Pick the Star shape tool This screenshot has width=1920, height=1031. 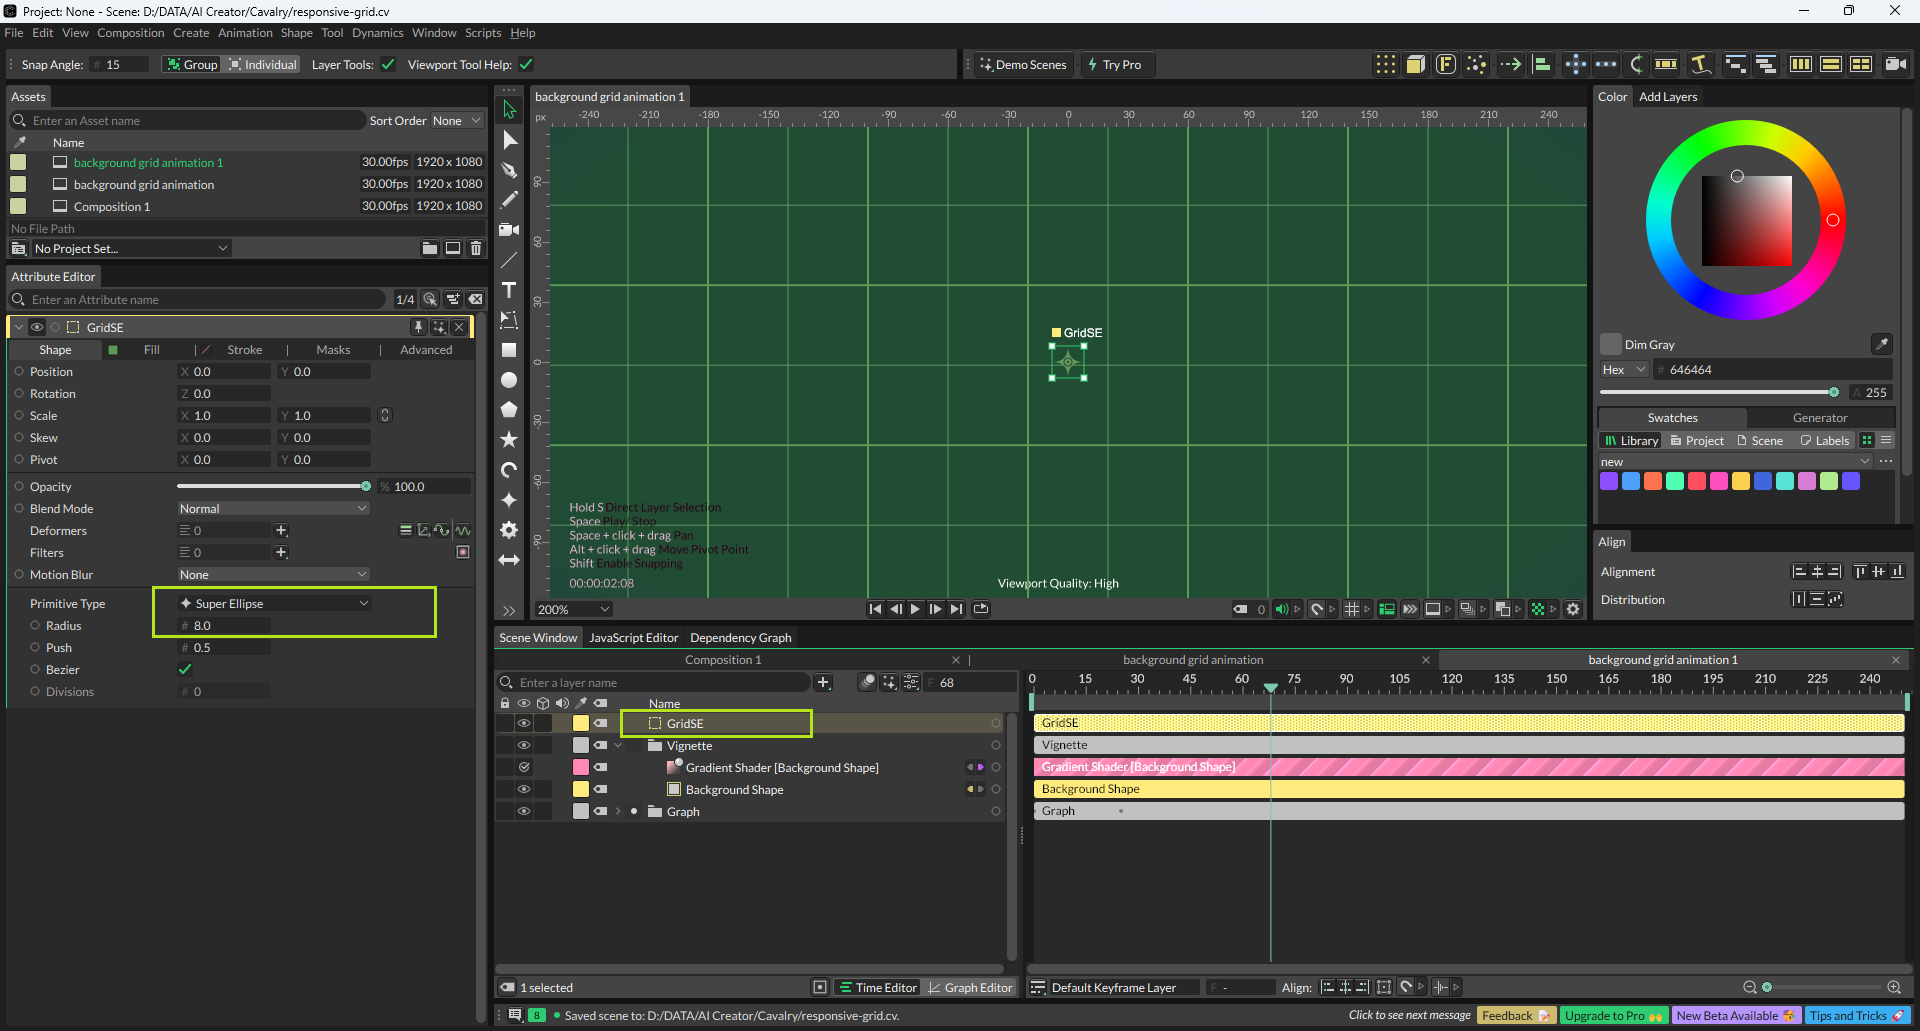[509, 440]
